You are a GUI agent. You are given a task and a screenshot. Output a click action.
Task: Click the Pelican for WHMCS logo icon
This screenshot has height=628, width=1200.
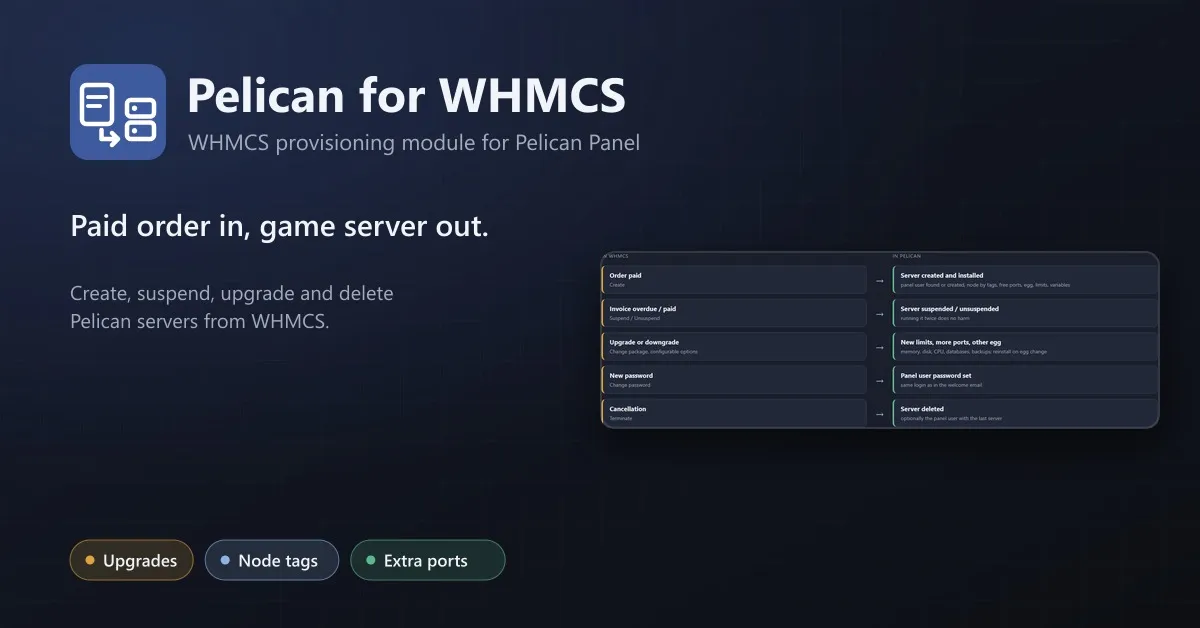(x=118, y=112)
